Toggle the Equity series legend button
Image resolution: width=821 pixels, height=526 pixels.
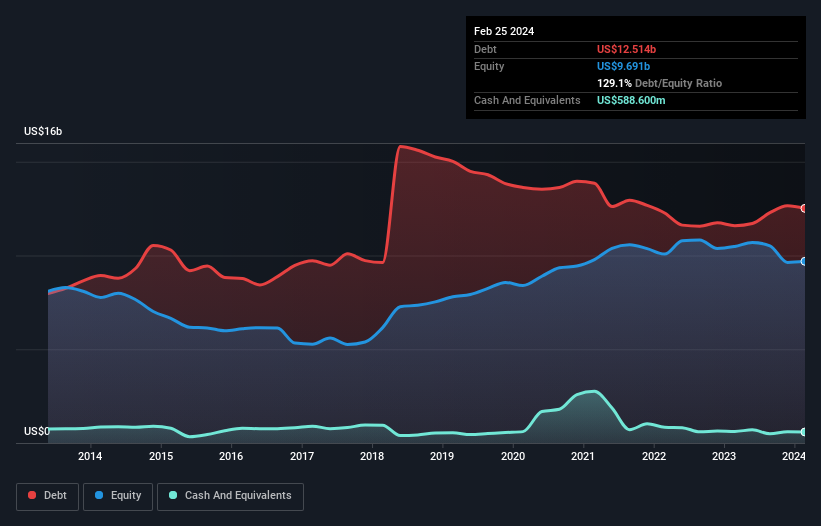point(118,496)
